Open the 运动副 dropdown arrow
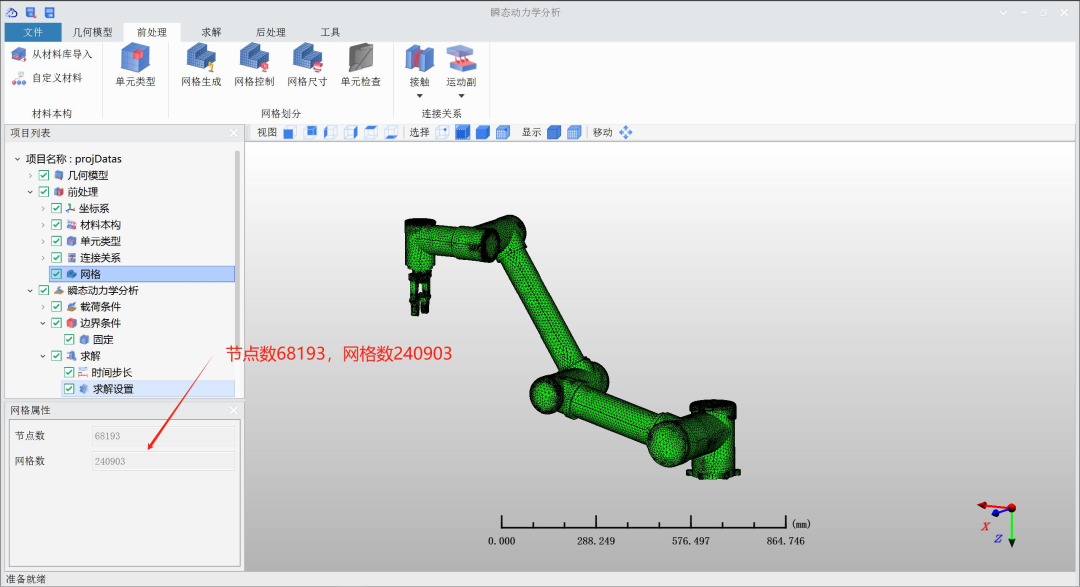The height and width of the screenshot is (587, 1080). (x=461, y=96)
